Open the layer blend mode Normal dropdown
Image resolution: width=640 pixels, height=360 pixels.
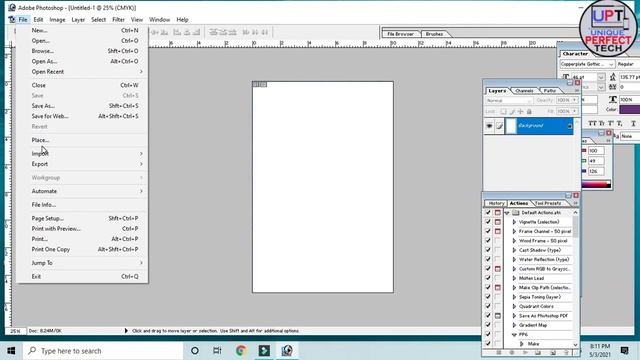[x=509, y=100]
